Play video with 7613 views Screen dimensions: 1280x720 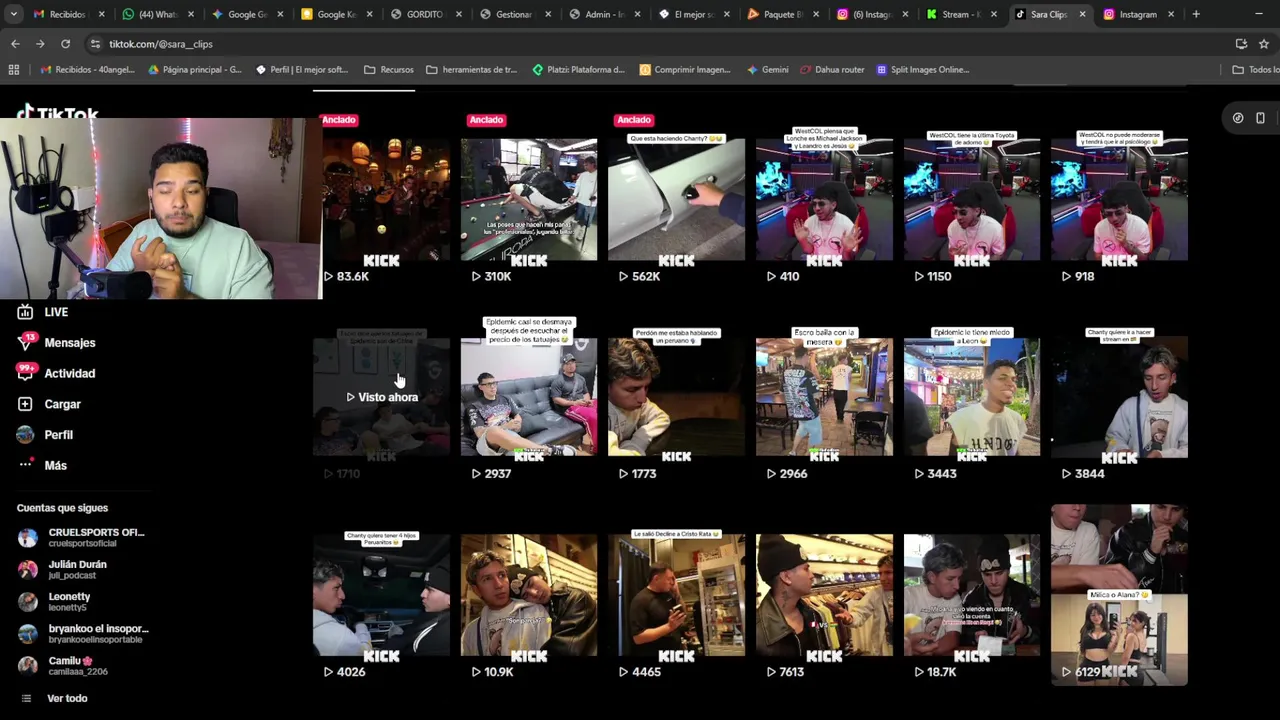(824, 595)
